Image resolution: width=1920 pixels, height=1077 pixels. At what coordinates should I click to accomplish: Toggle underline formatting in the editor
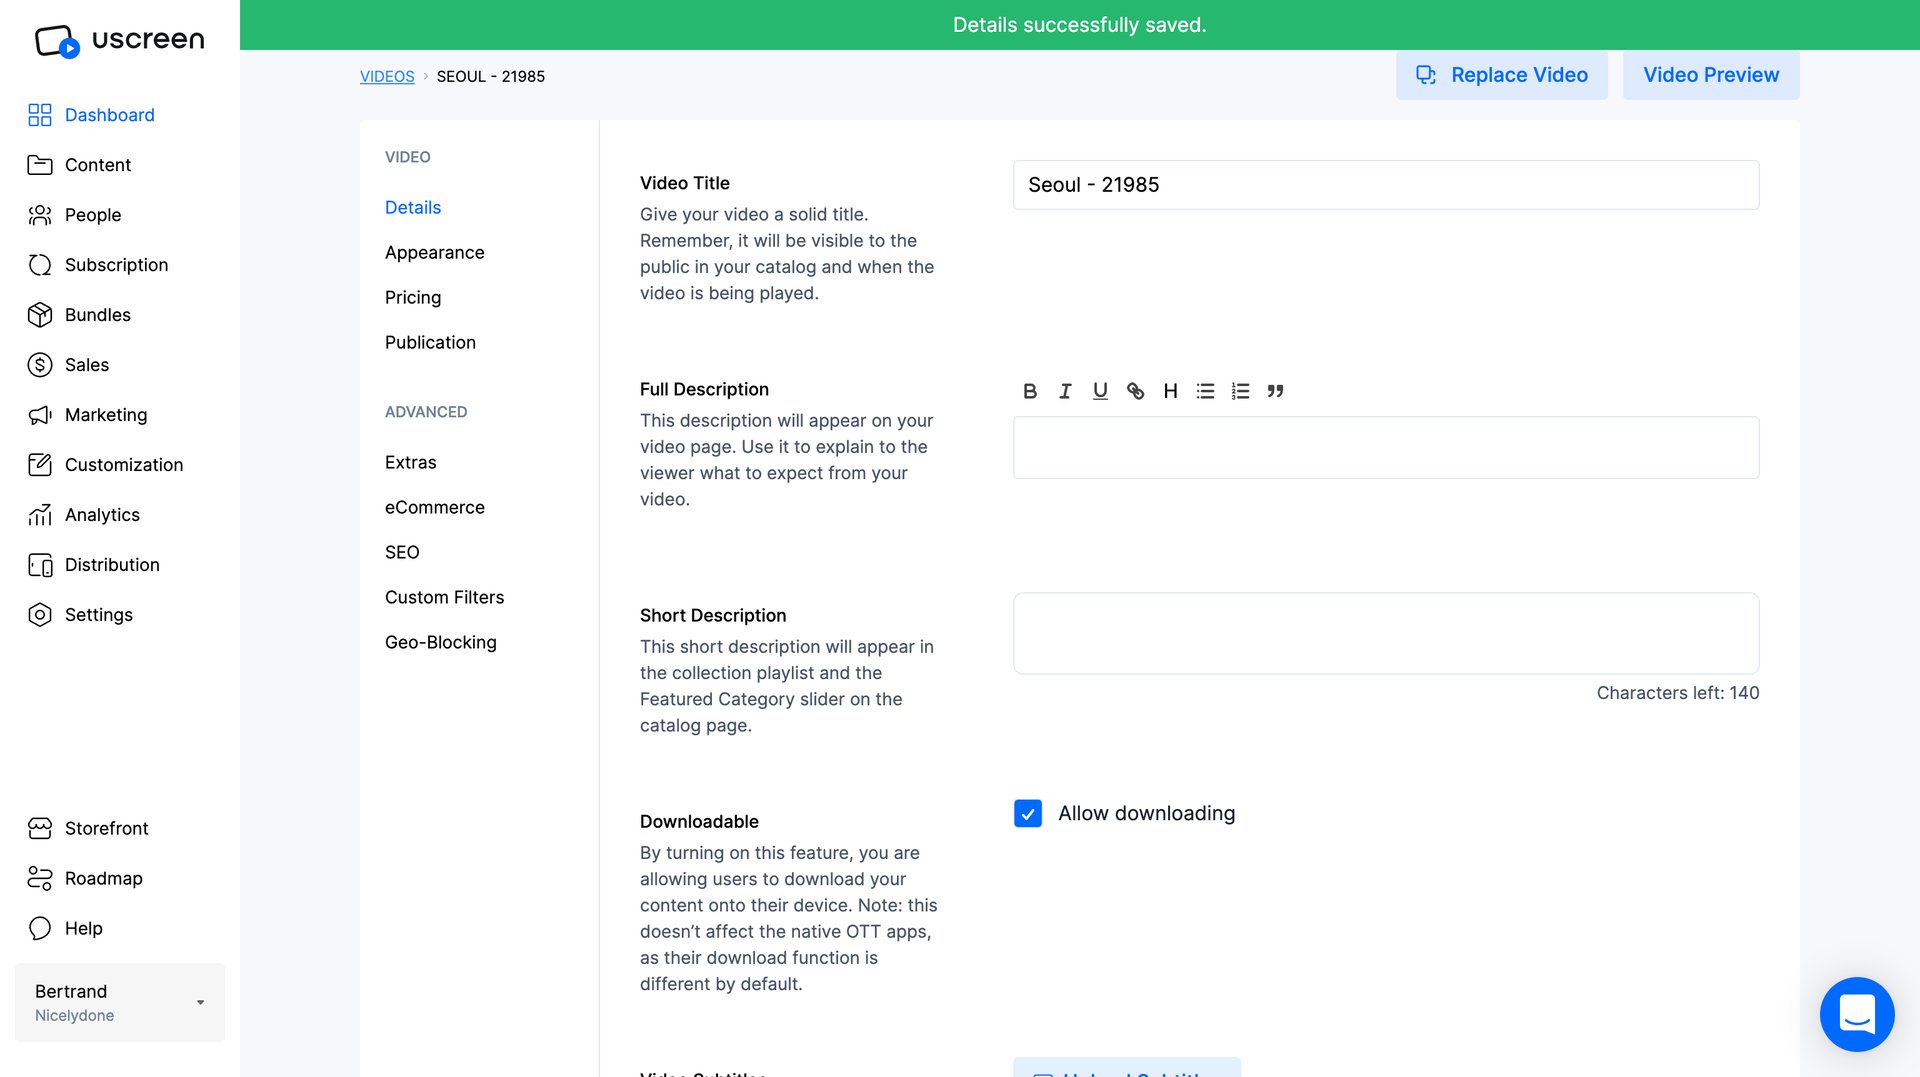coord(1100,391)
